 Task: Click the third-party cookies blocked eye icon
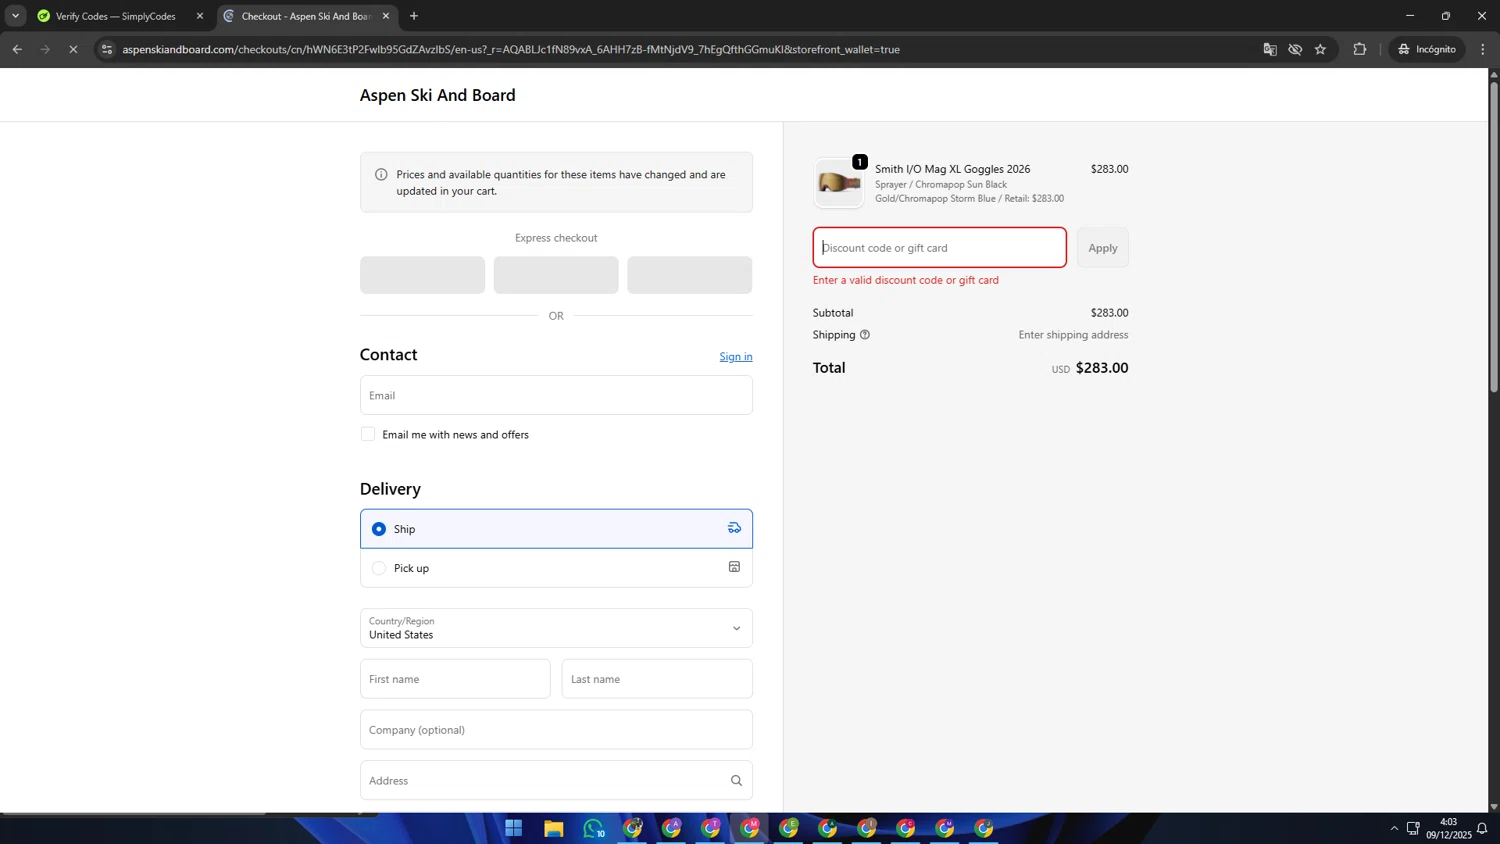click(1295, 49)
